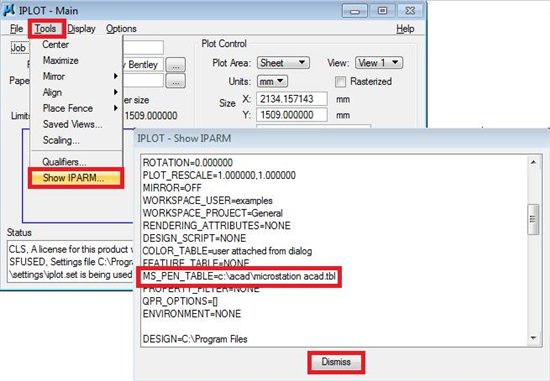This screenshot has width=550, height=381.
Task: Minimize the IPLOT Main window
Action: 355,11
